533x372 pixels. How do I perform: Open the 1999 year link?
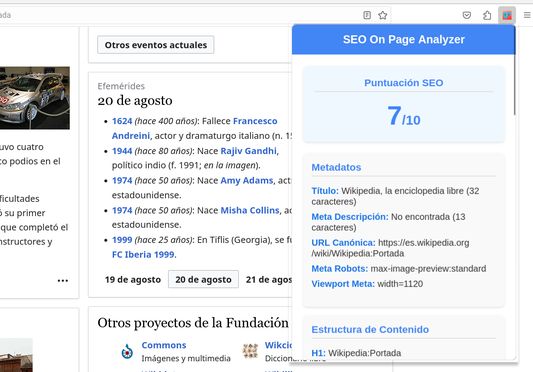(x=122, y=240)
